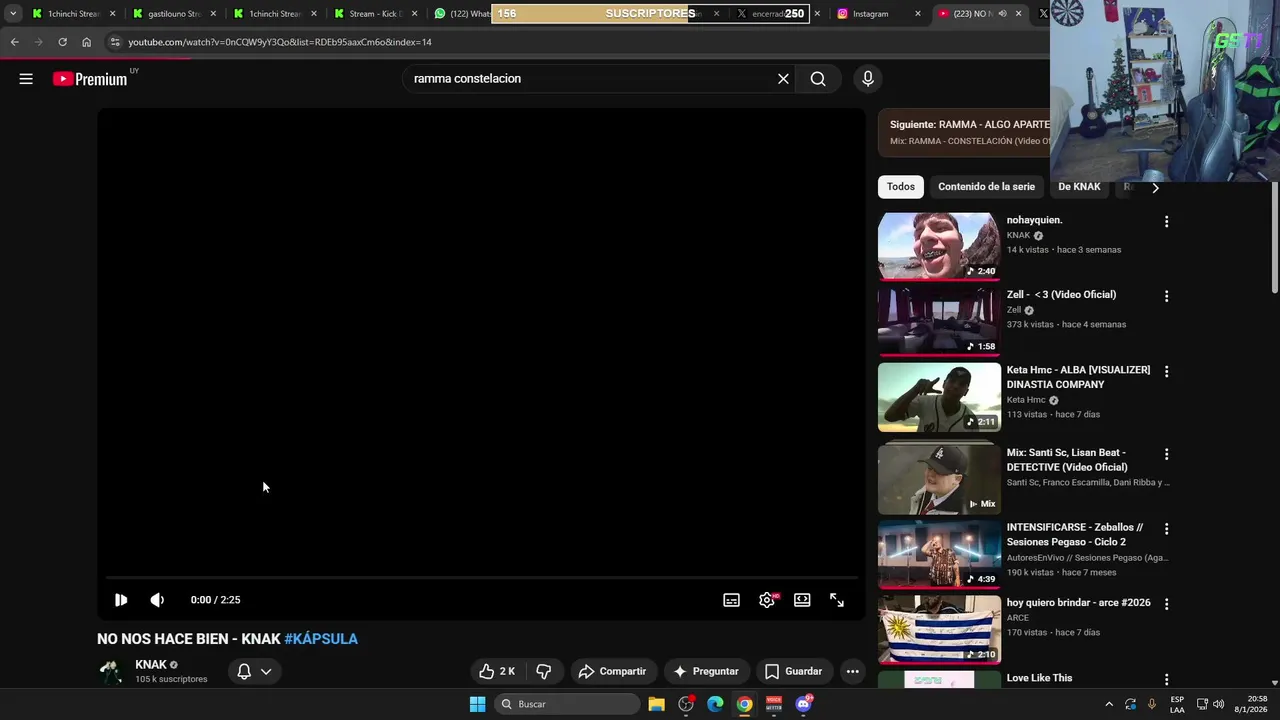
Task: Open the Preguntar AI button
Action: (706, 671)
